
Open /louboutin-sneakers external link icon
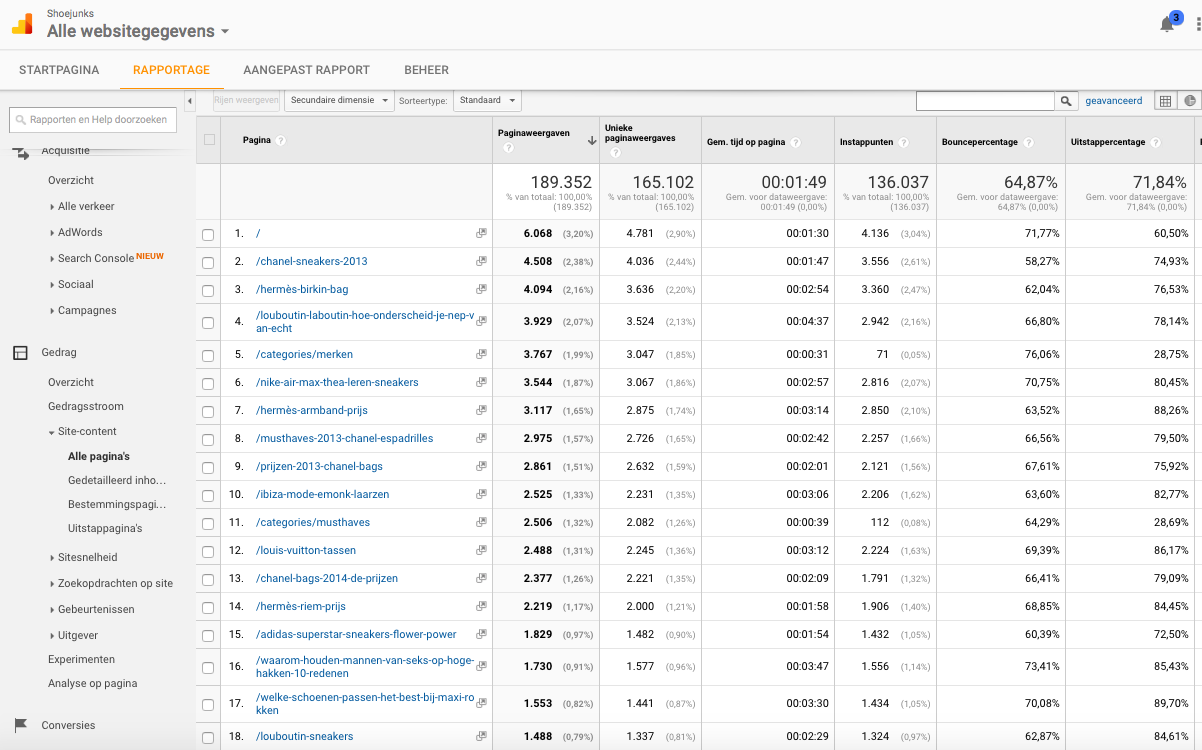click(x=481, y=736)
